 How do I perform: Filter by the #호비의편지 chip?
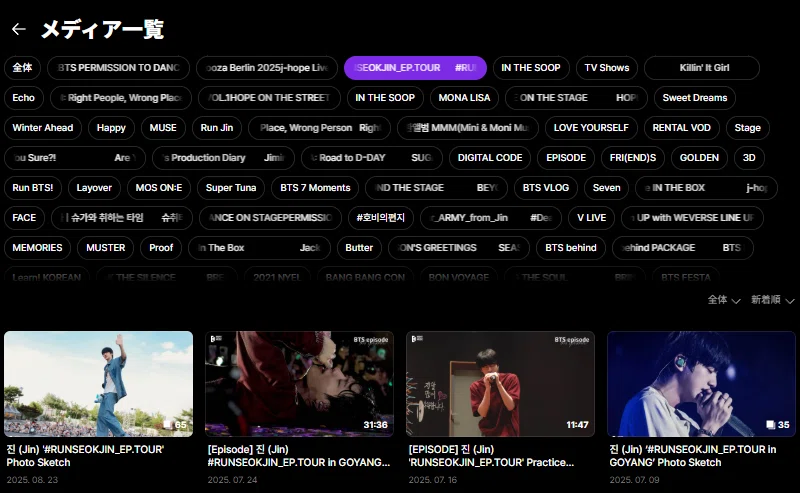(381, 218)
